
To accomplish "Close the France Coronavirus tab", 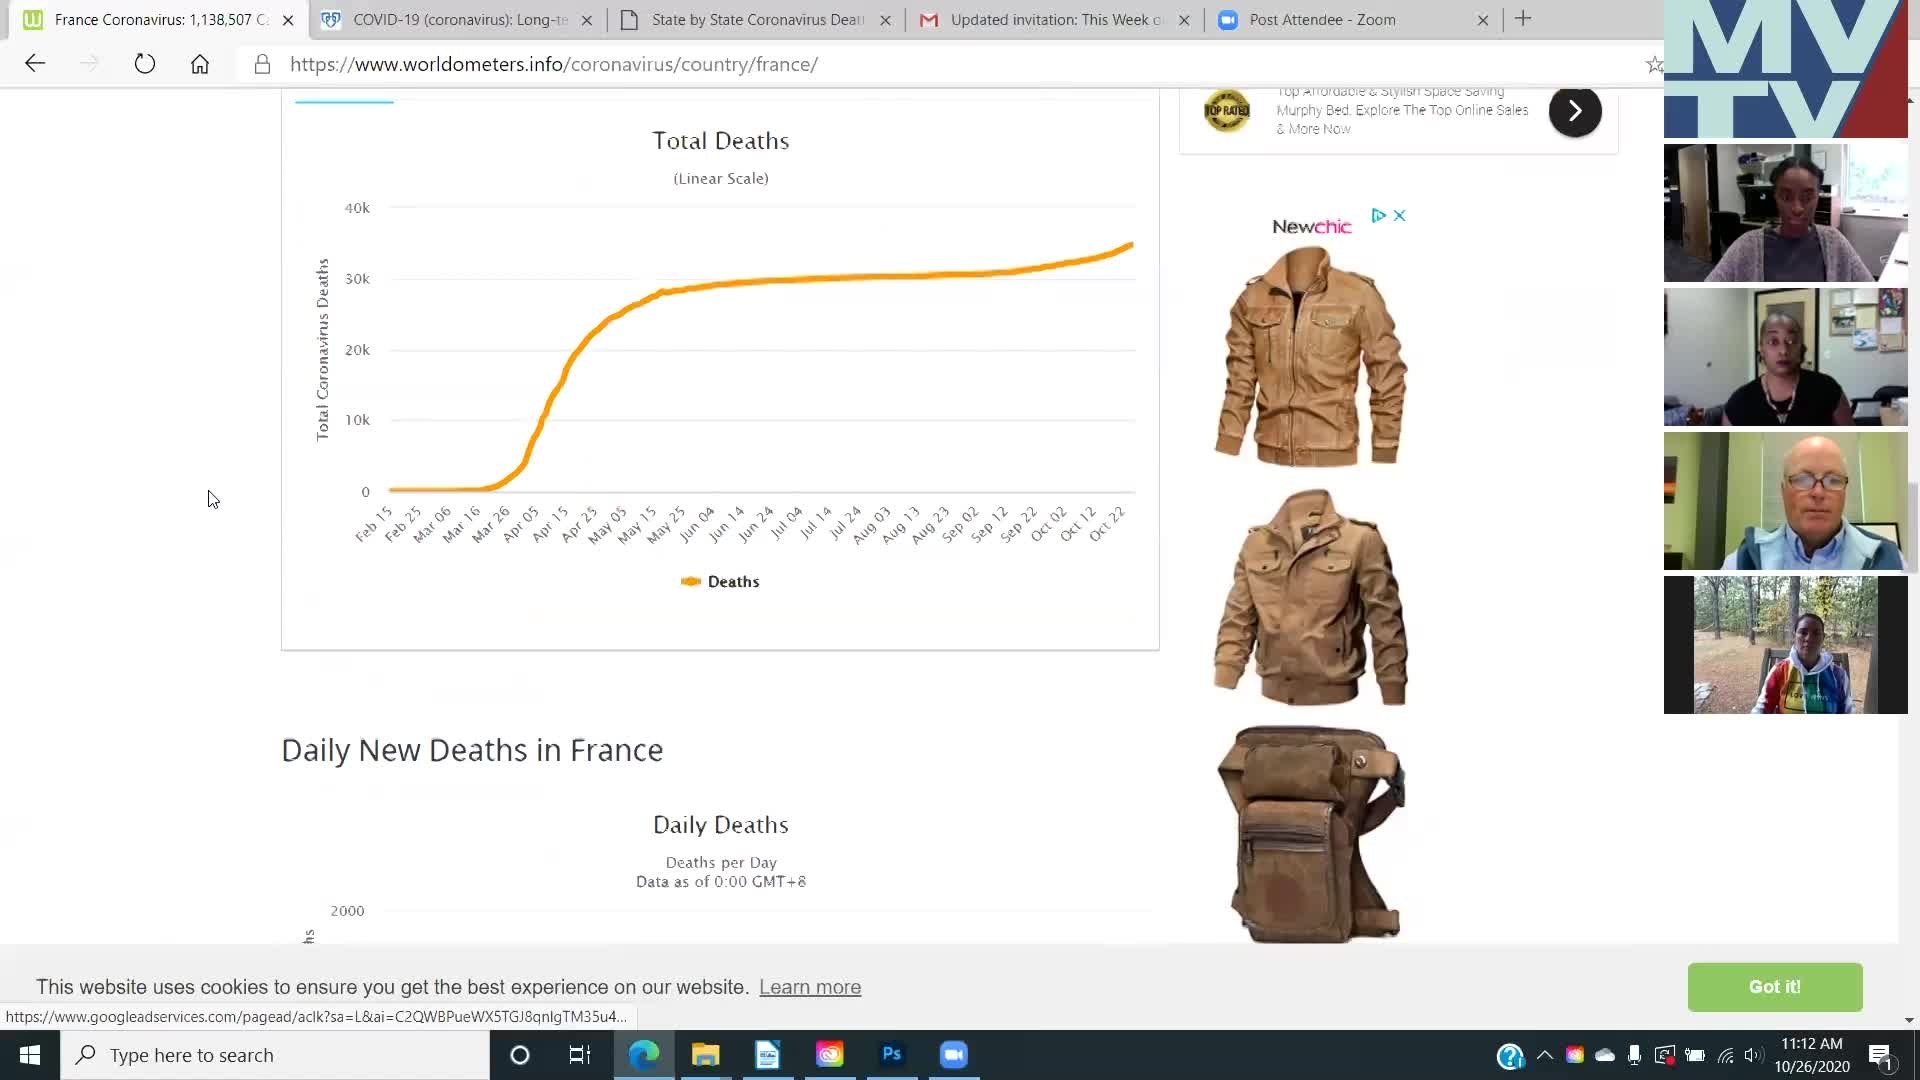I will pyautogui.click(x=288, y=20).
